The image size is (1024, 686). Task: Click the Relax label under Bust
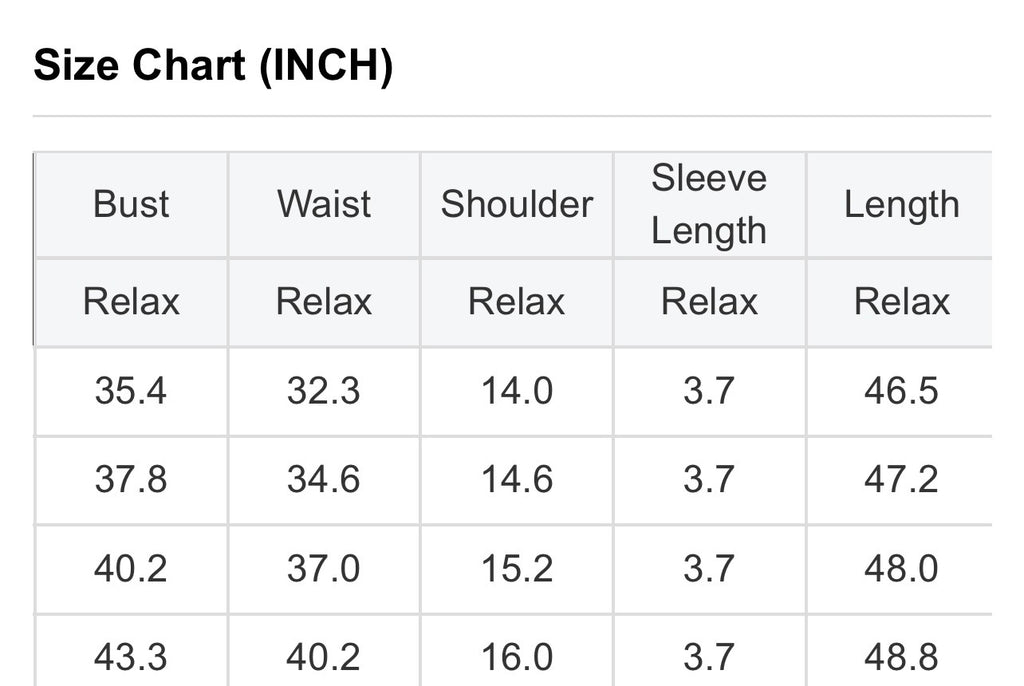[x=131, y=301]
